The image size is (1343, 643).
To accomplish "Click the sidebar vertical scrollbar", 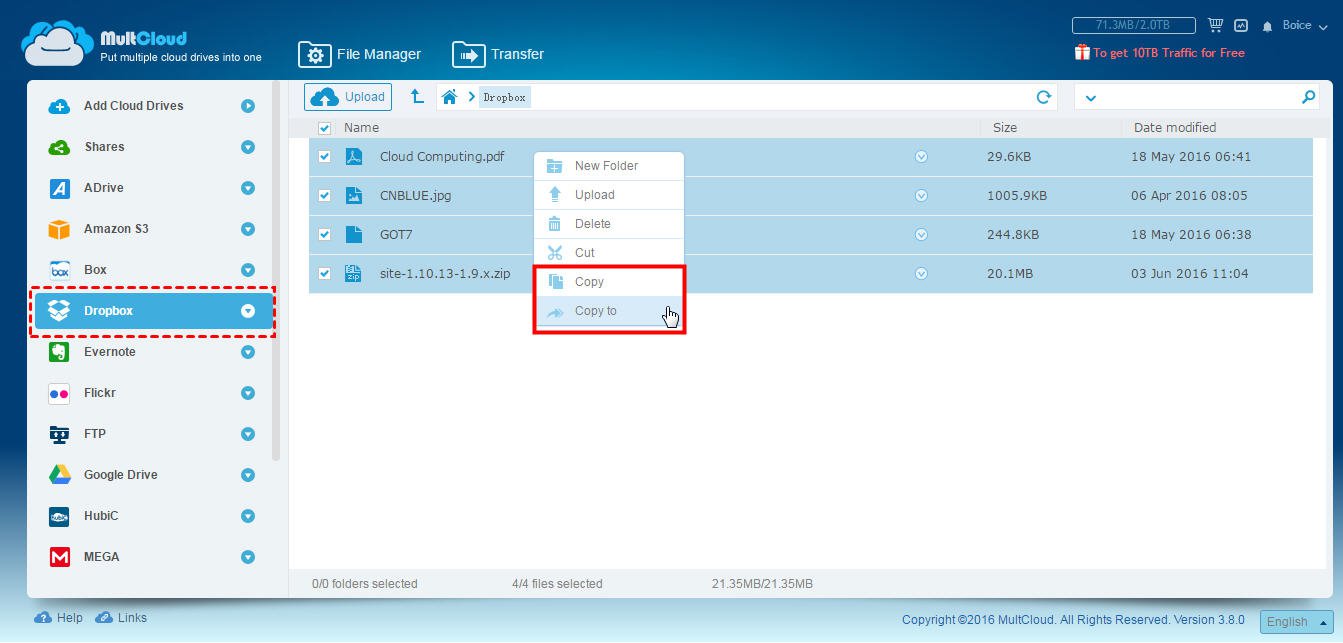I will tap(276, 270).
